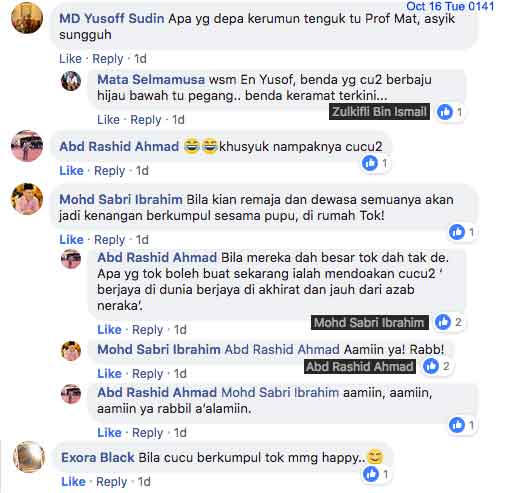Open MD Yusoff Sudin's profile picture

27,18
